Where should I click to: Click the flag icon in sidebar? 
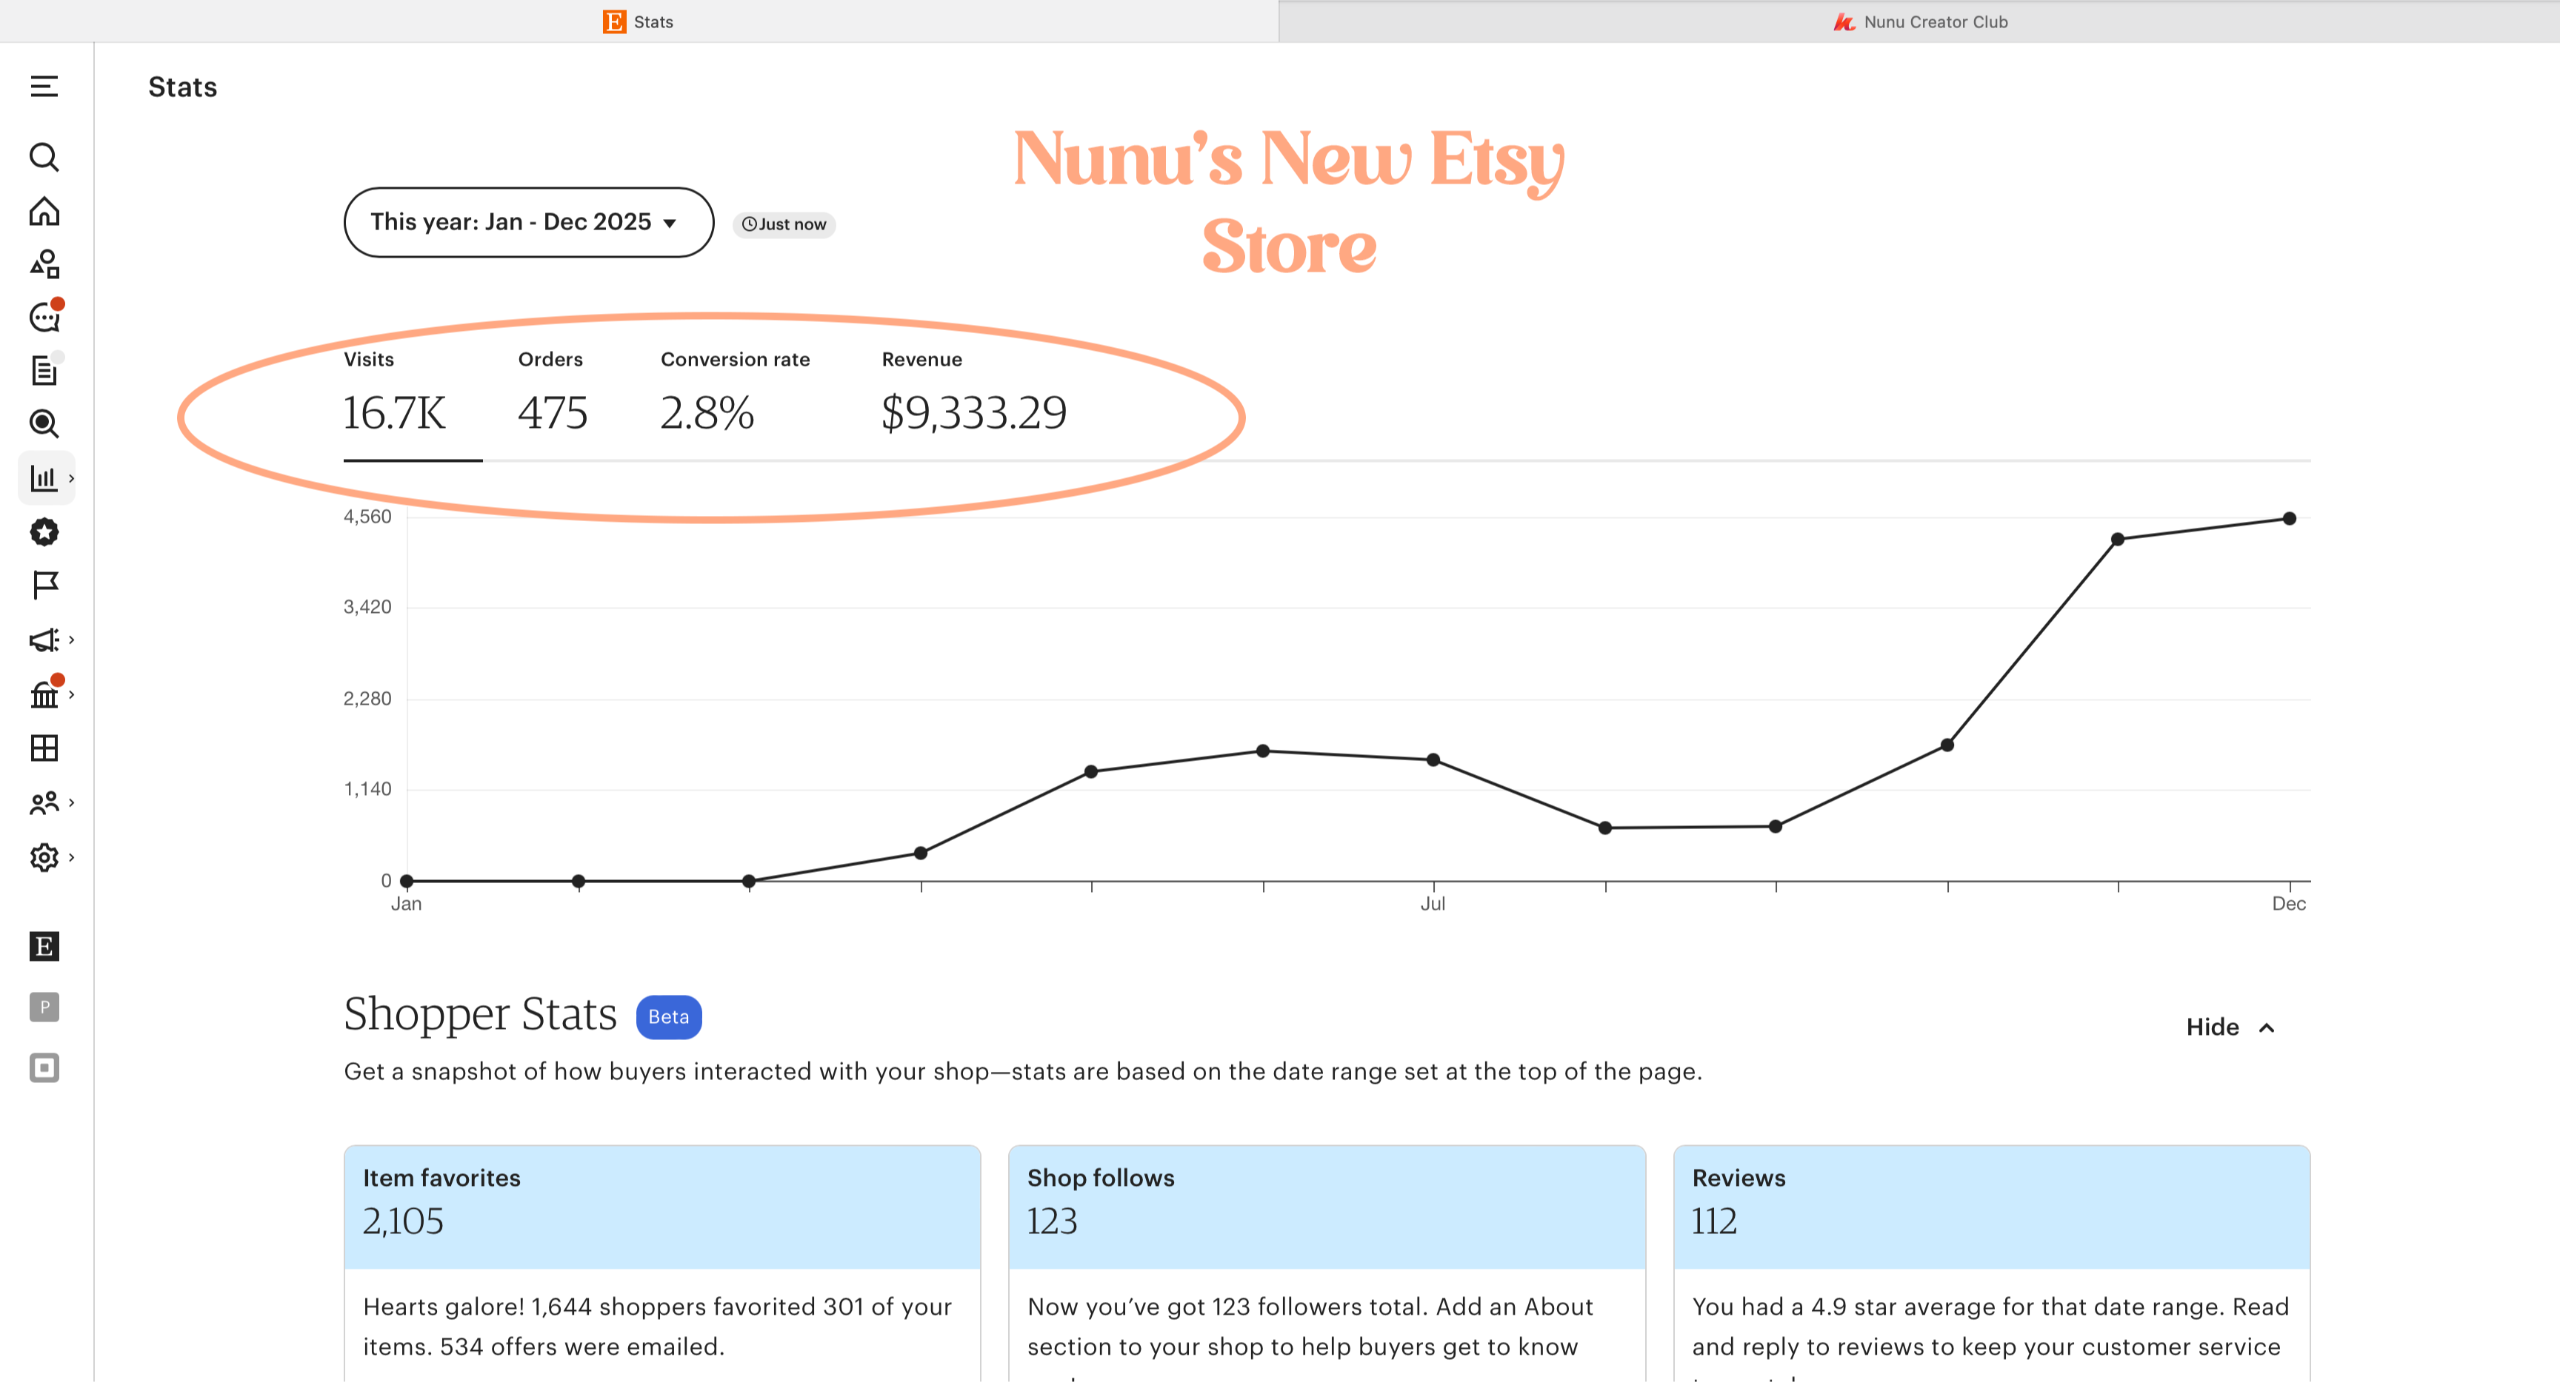pos(44,585)
